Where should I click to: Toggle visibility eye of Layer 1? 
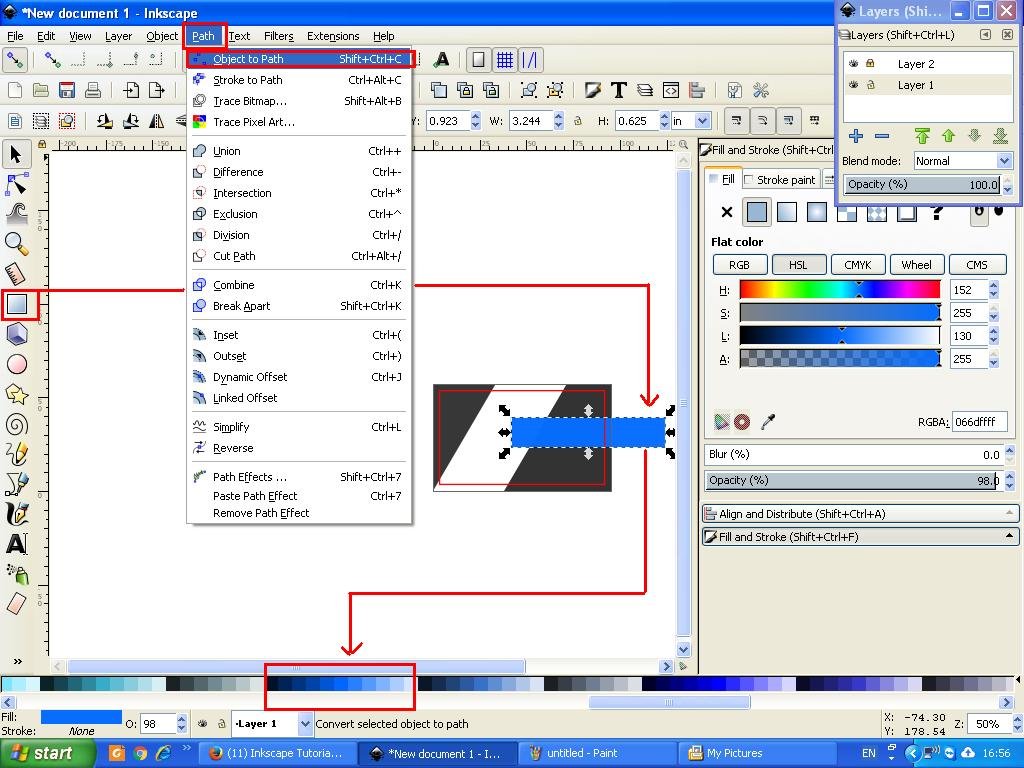tap(853, 85)
